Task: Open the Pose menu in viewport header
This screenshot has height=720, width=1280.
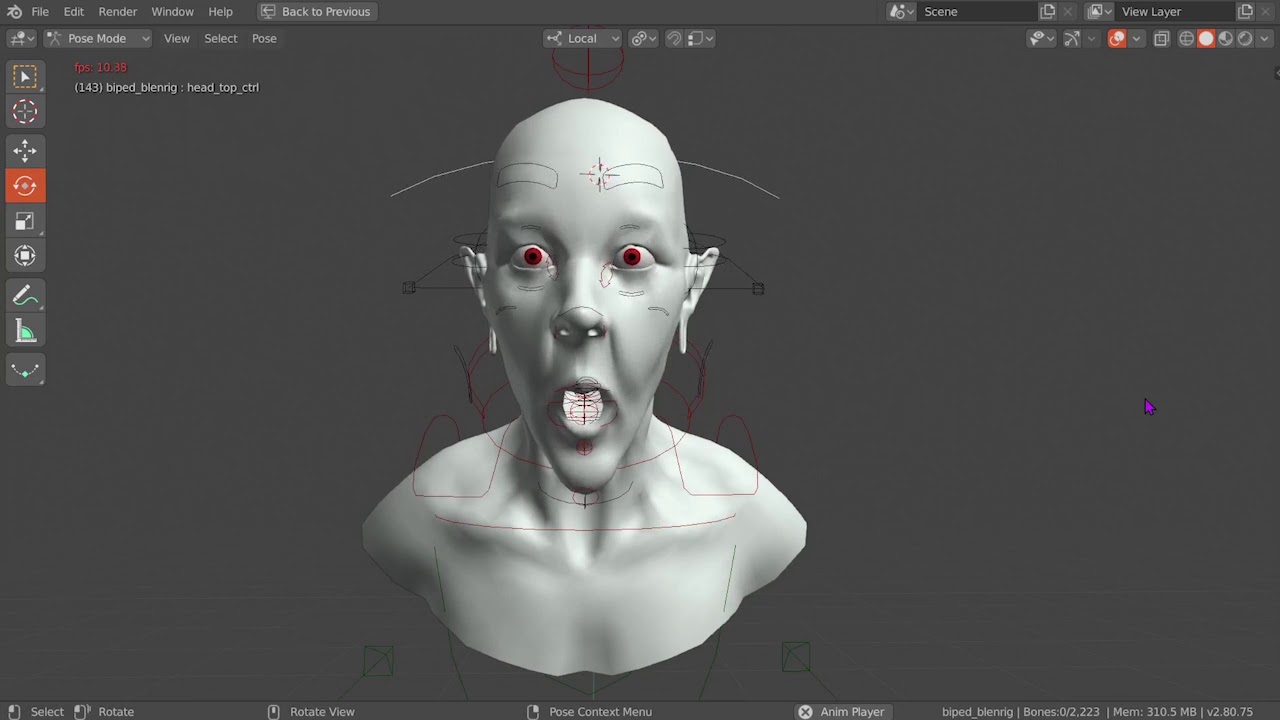Action: 264,38
